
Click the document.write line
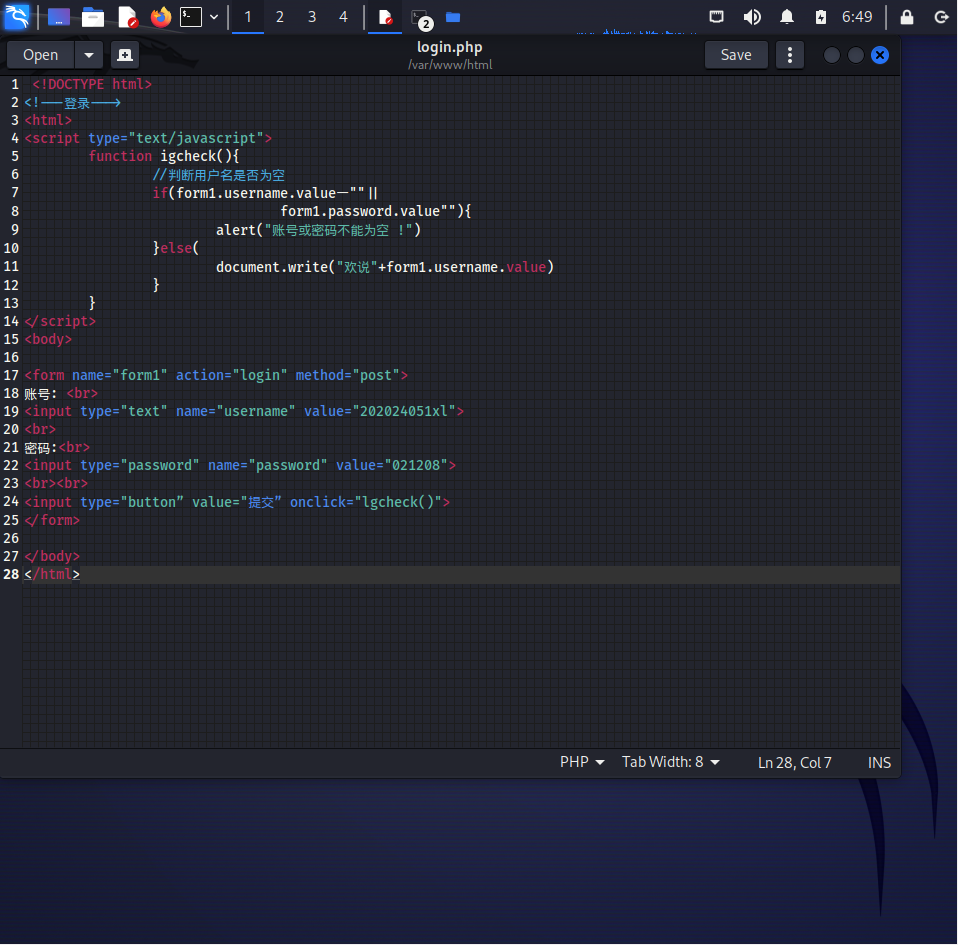pyautogui.click(x=385, y=267)
